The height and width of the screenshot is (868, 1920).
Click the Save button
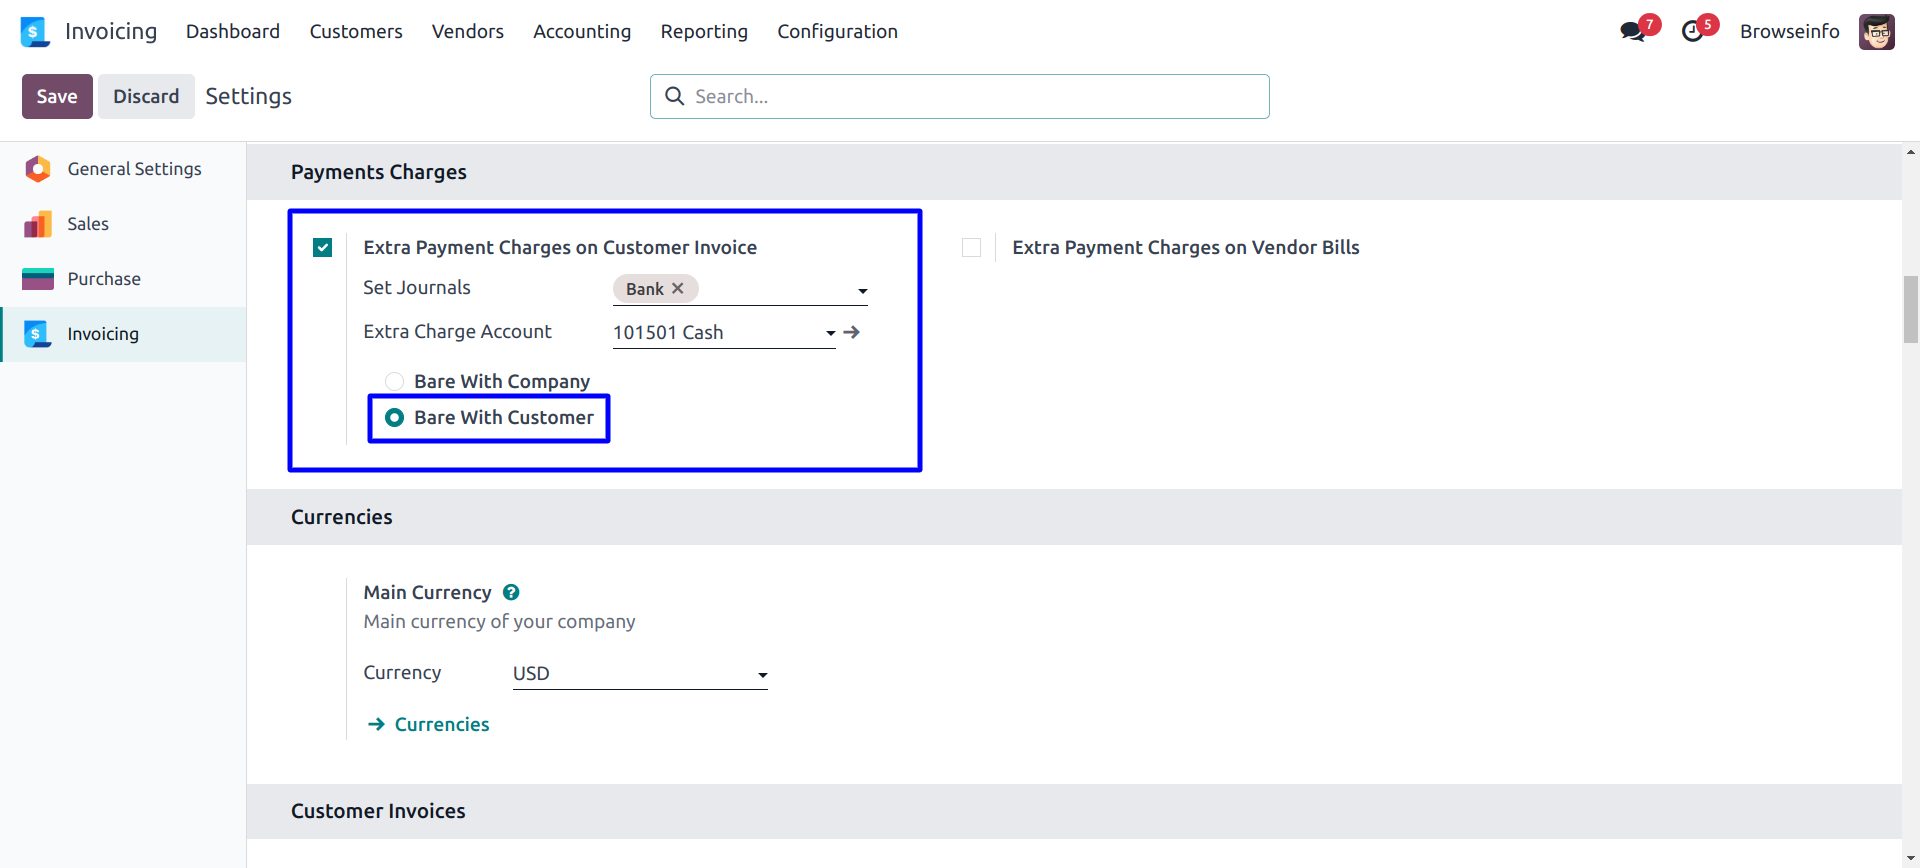click(x=57, y=96)
